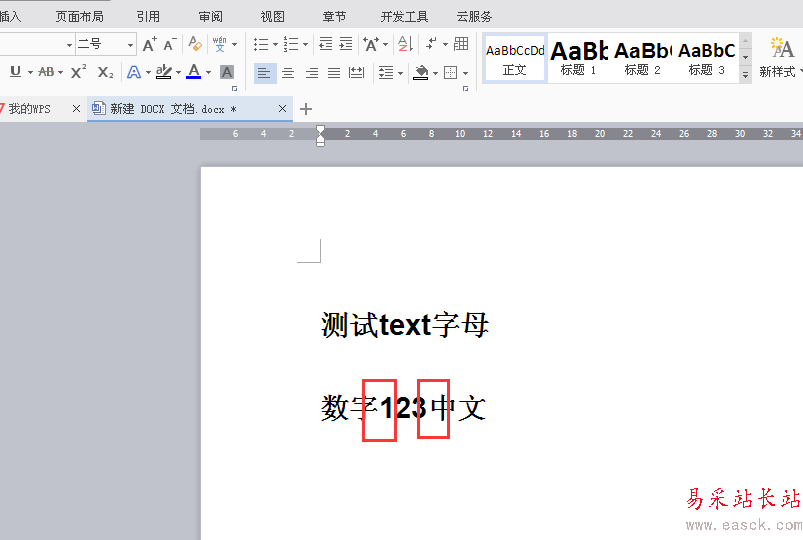Image resolution: width=803 pixels, height=540 pixels.
Task: Apply text effects outlined A
Action: coord(134,72)
